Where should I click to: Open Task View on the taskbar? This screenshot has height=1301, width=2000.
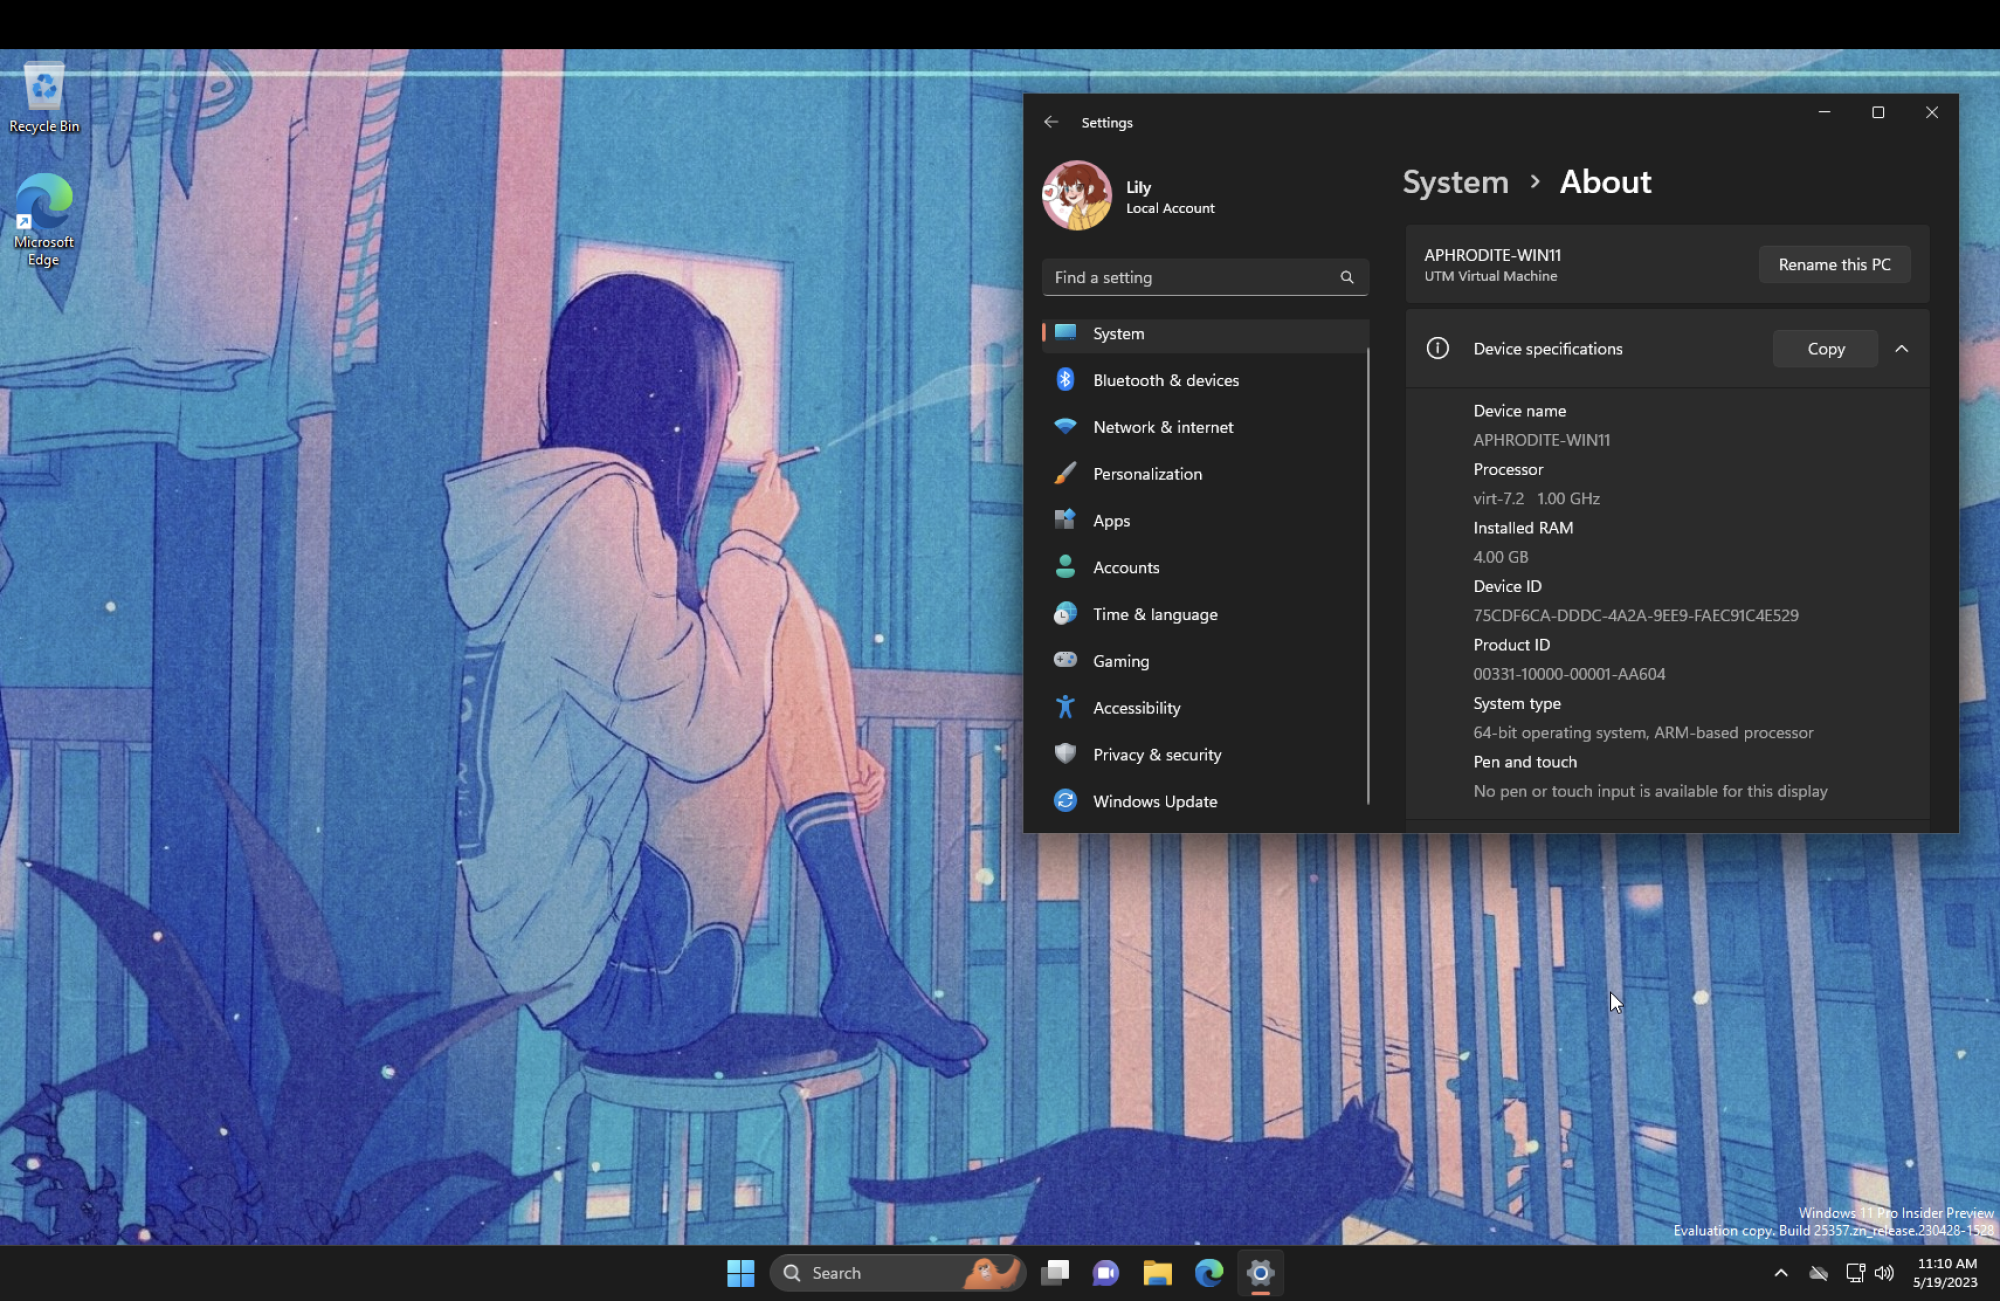click(x=1055, y=1273)
